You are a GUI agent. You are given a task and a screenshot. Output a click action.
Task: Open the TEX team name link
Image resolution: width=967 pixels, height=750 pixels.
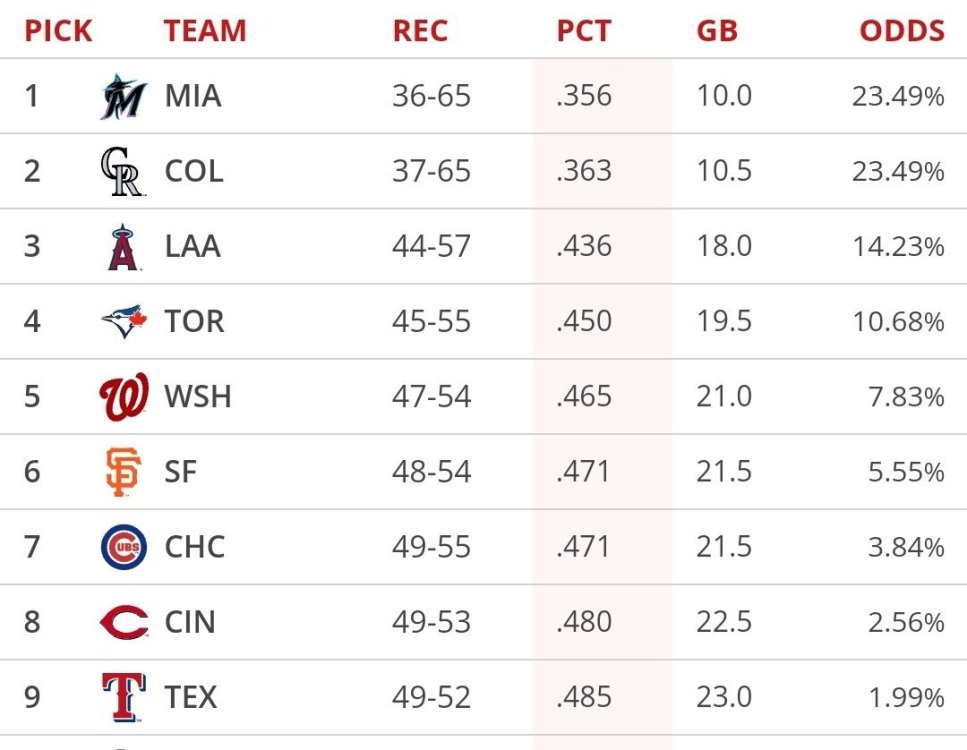click(191, 697)
